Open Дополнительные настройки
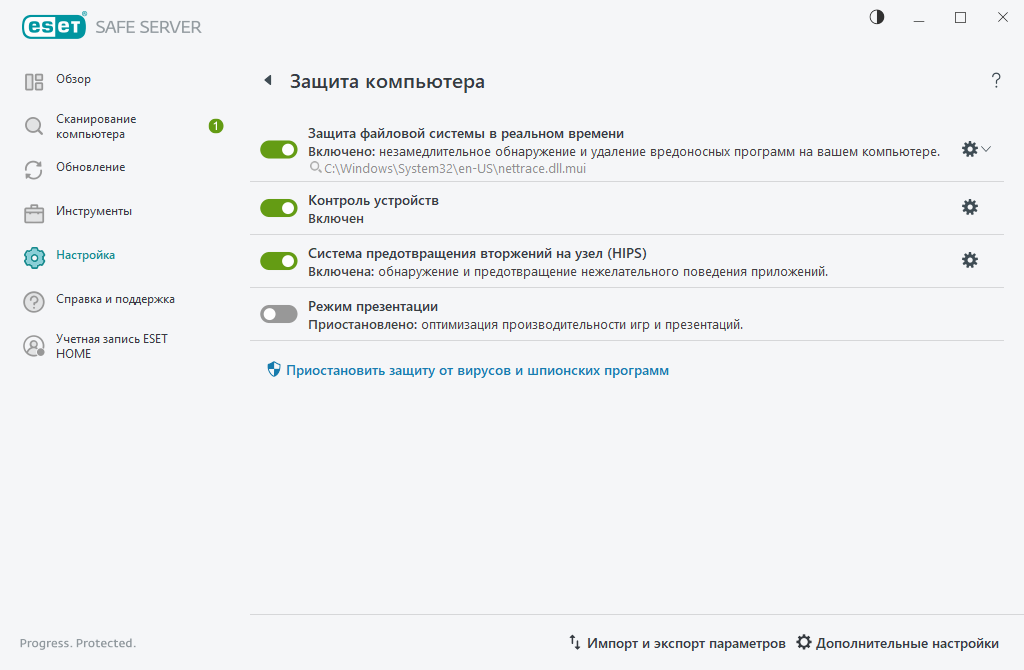The height and width of the screenshot is (670, 1024). (903, 643)
